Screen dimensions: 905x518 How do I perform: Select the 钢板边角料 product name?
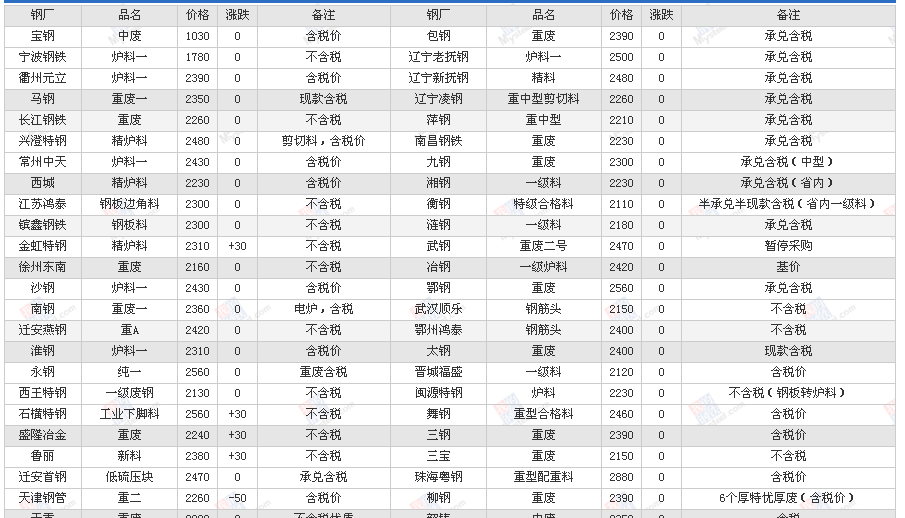[129, 204]
